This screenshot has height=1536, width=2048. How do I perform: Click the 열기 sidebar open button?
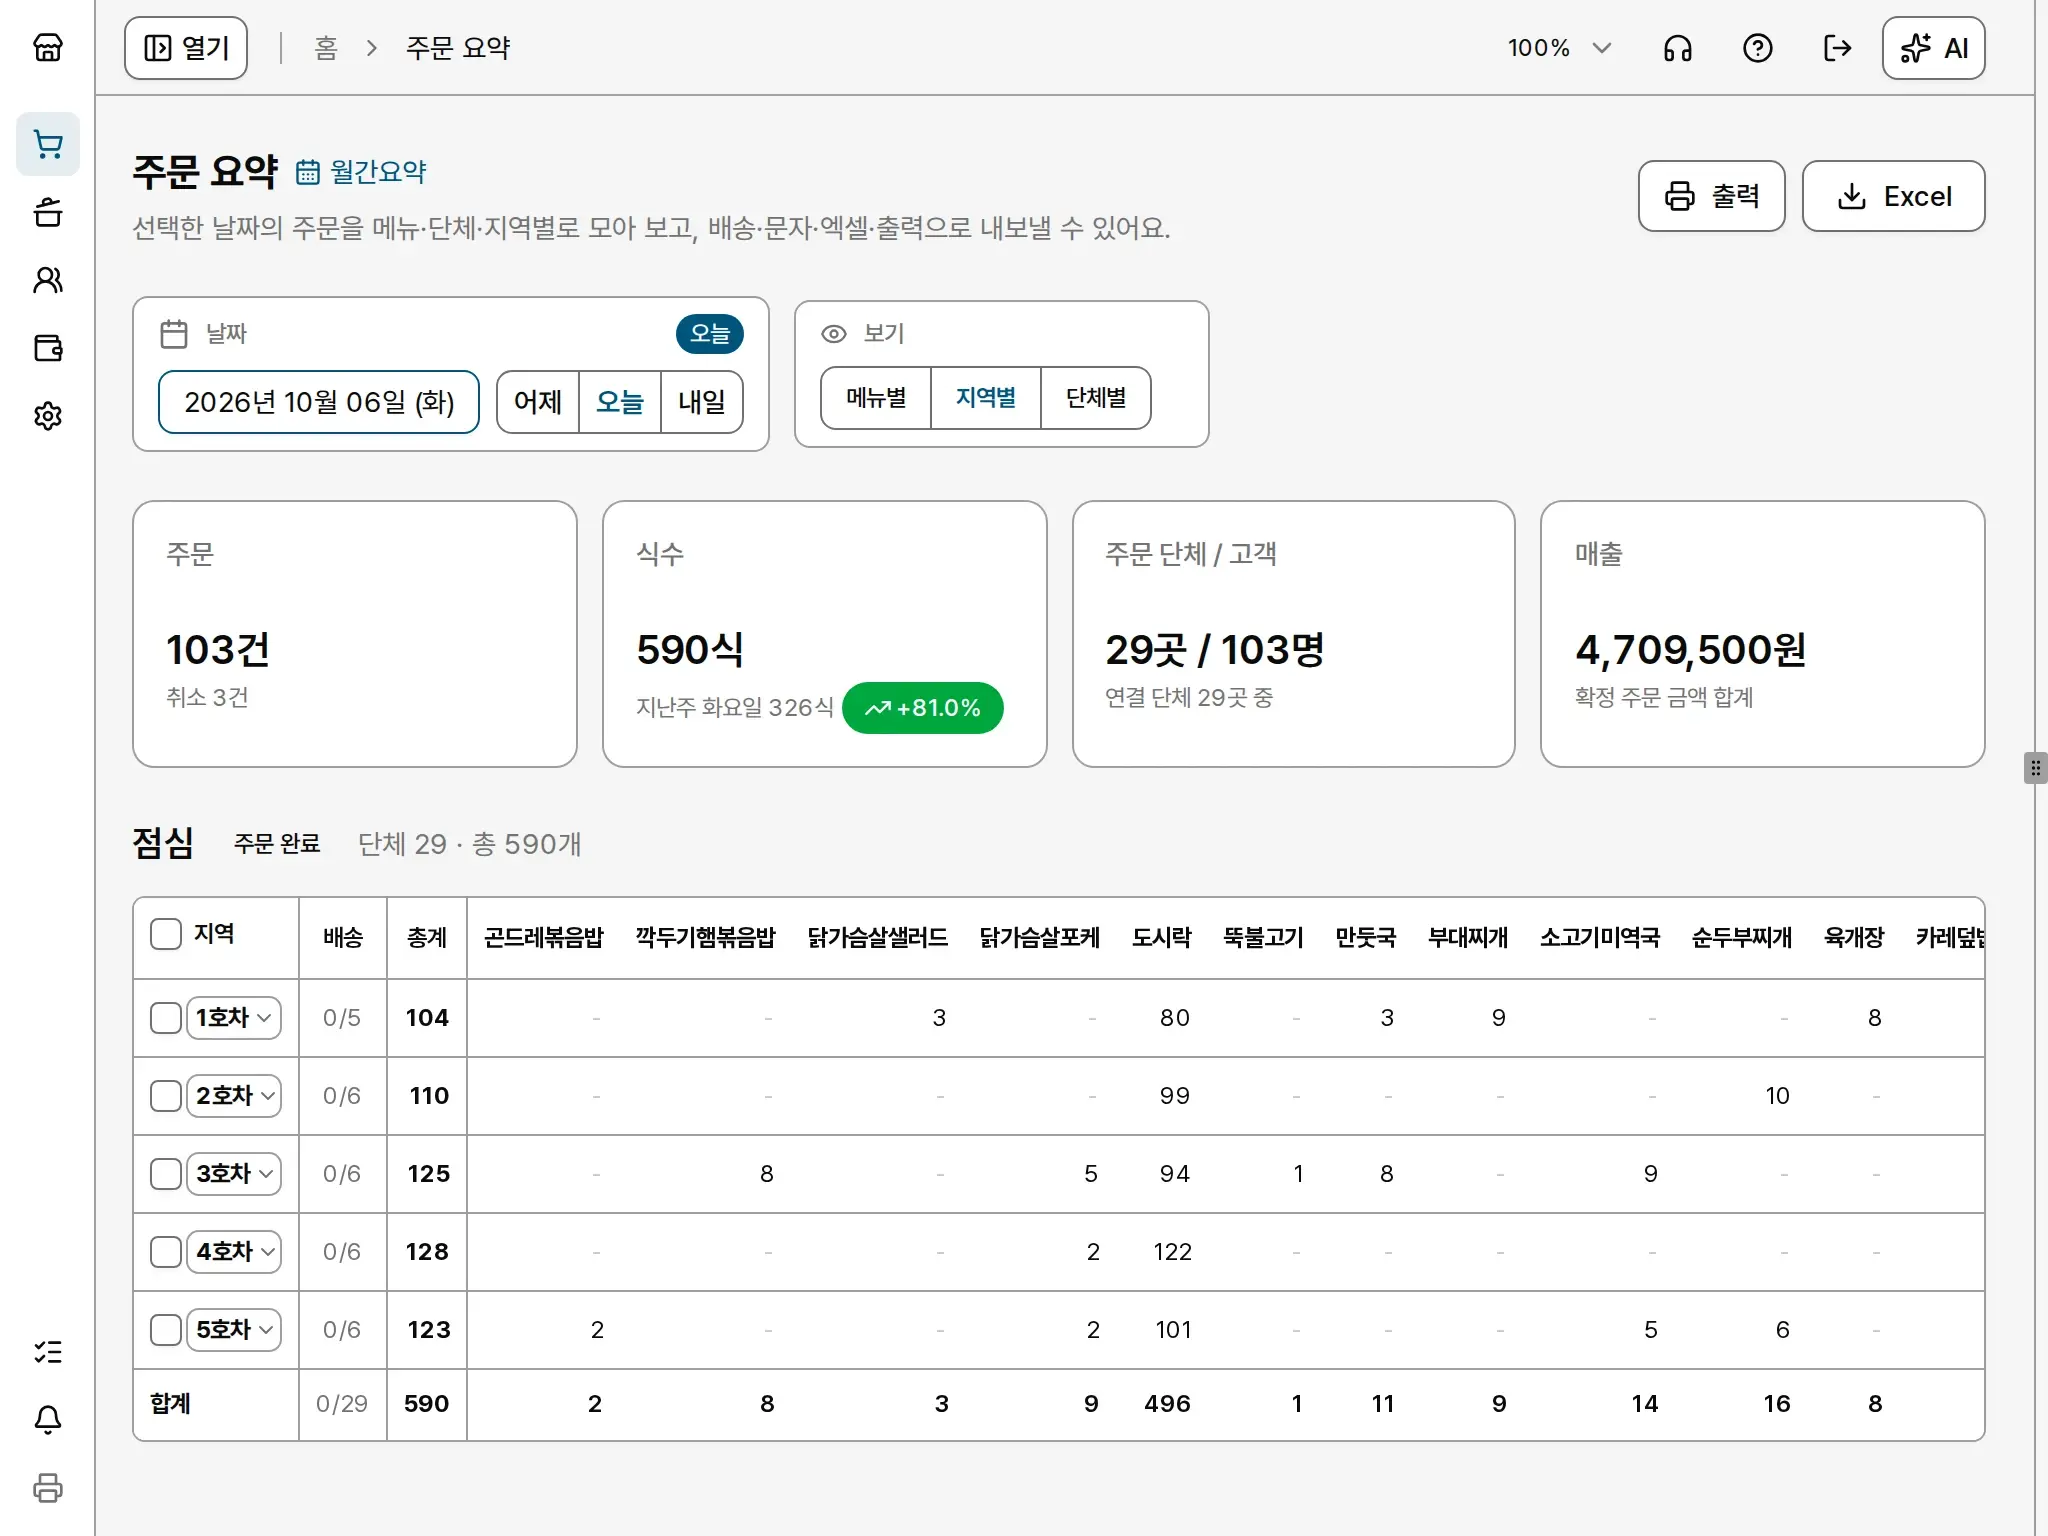coord(186,48)
